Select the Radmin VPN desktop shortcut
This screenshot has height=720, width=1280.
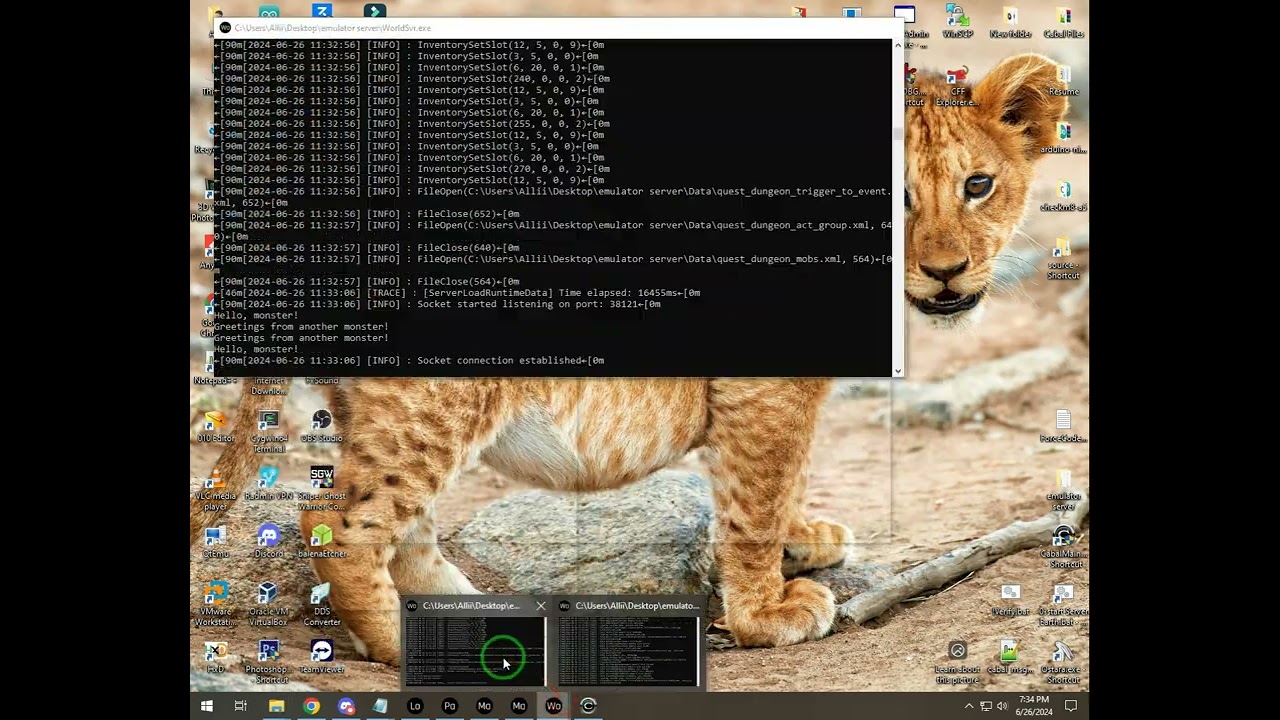tap(268, 483)
